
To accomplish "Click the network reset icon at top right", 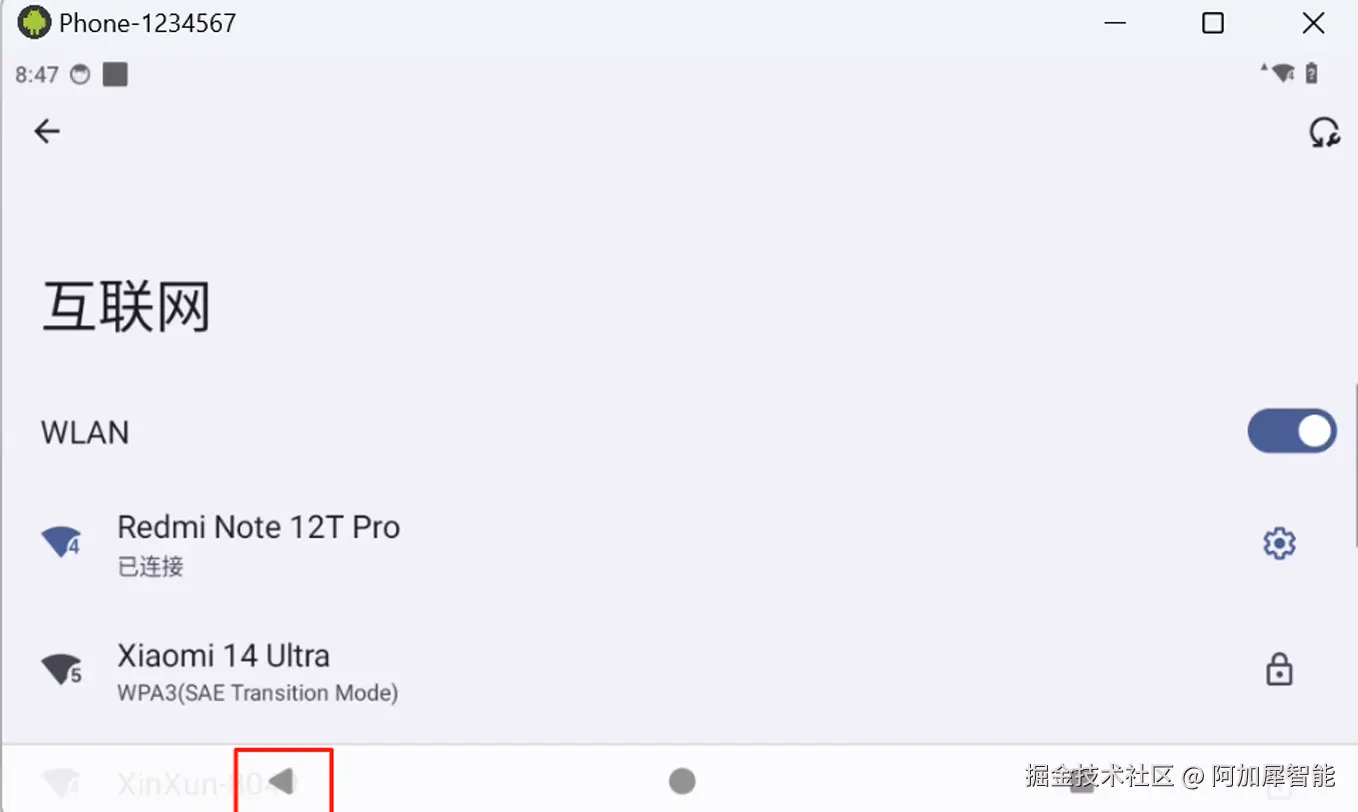I will click(1324, 132).
